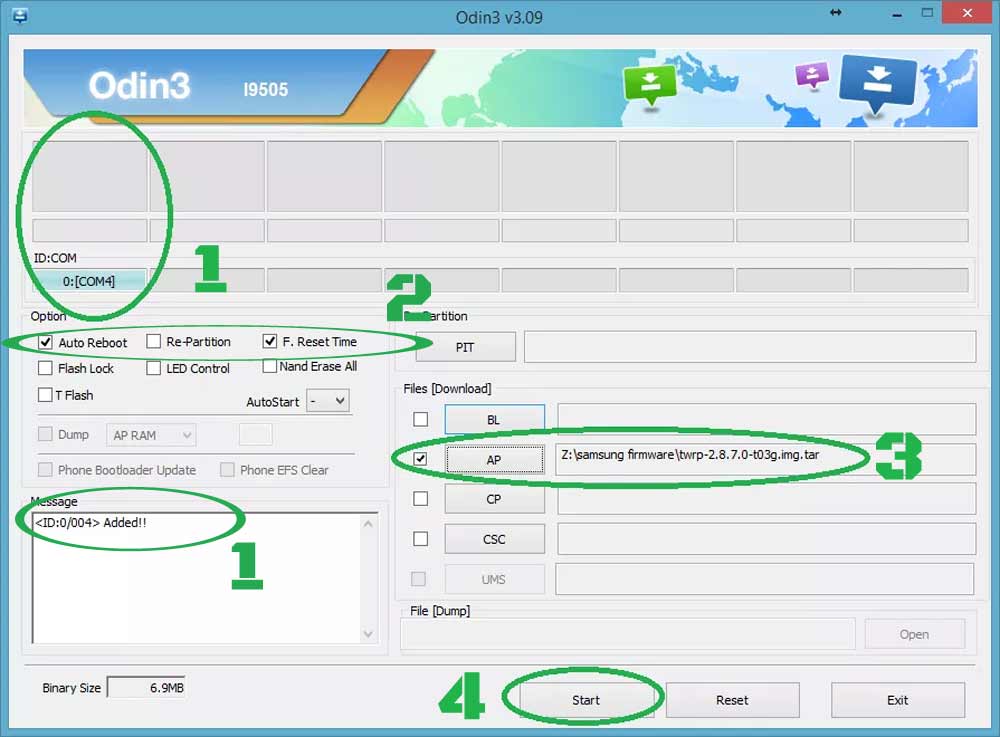Toggle the F. Reset Time checkbox
This screenshot has width=1000, height=737.
point(270,342)
